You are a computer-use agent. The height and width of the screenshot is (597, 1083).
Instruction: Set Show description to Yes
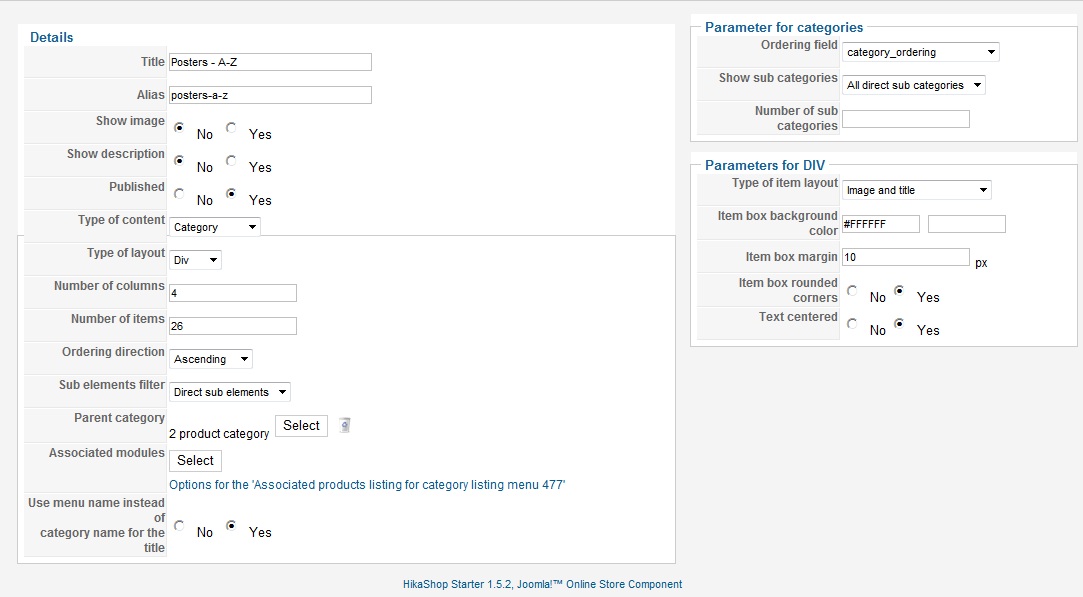click(x=231, y=160)
